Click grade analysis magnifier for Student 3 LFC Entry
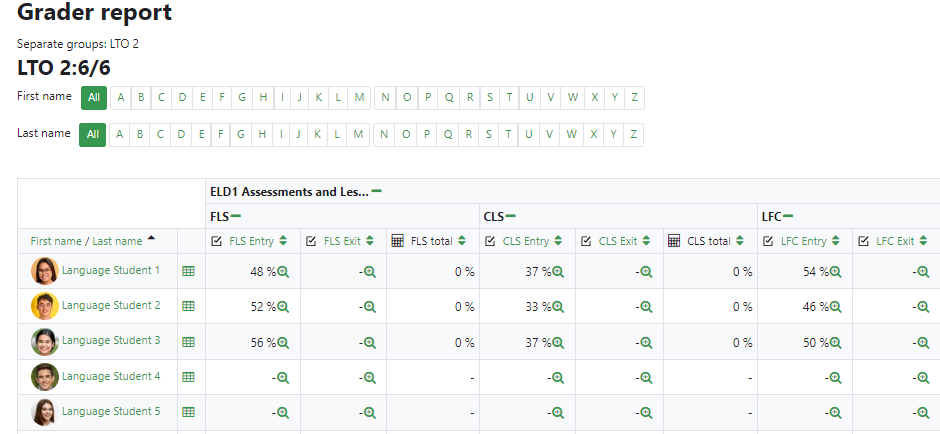This screenshot has height=434, width=940. [836, 342]
